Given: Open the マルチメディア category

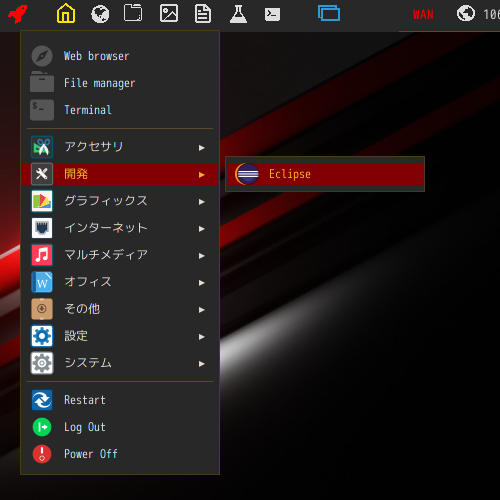Looking at the screenshot, I should [x=120, y=255].
